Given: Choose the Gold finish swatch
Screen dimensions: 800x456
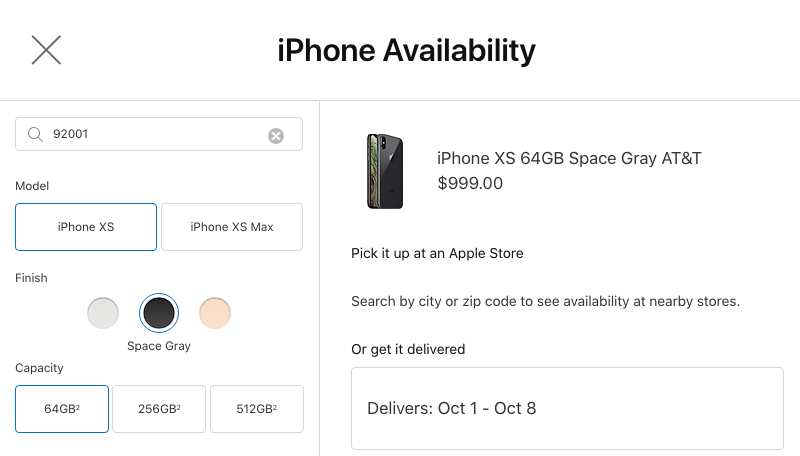Looking at the screenshot, I should 215,313.
